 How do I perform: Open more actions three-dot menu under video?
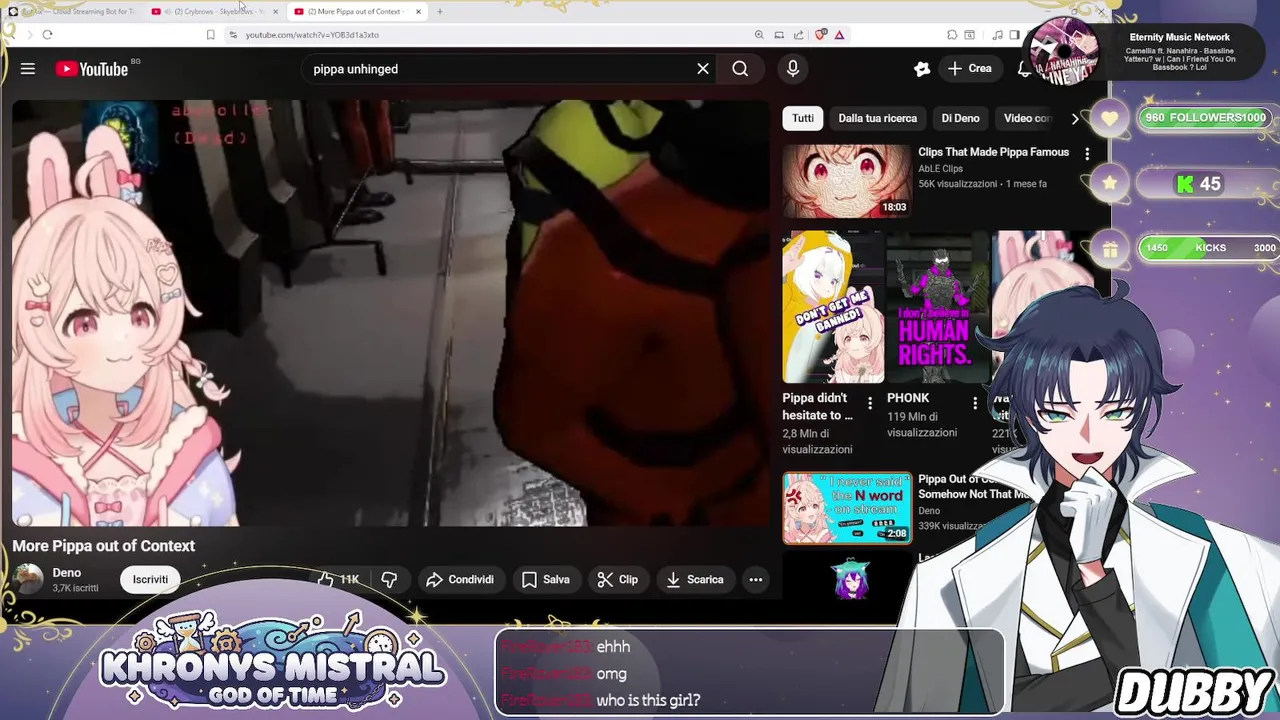click(x=756, y=579)
